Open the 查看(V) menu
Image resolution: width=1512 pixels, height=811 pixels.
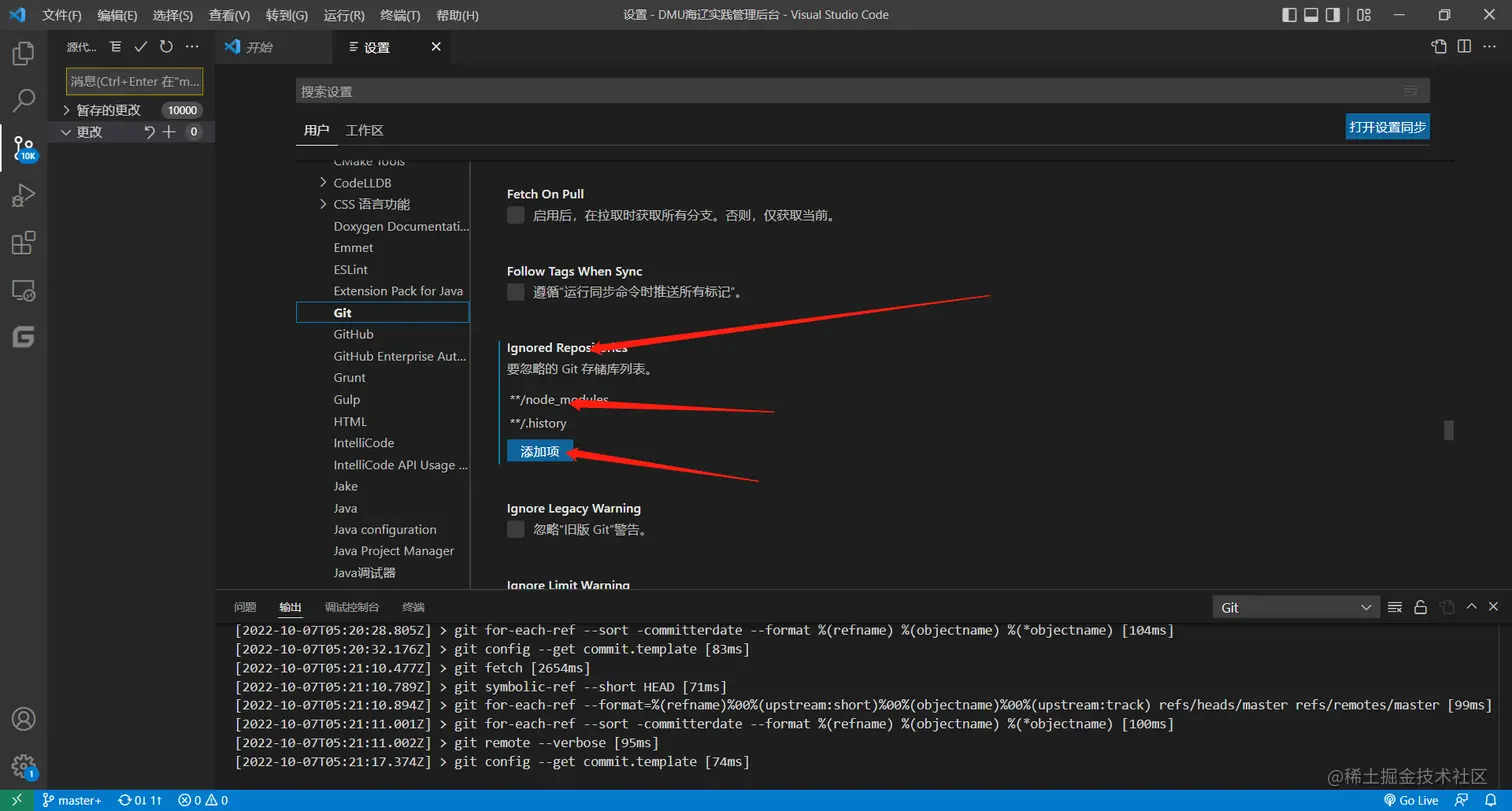pyautogui.click(x=229, y=15)
